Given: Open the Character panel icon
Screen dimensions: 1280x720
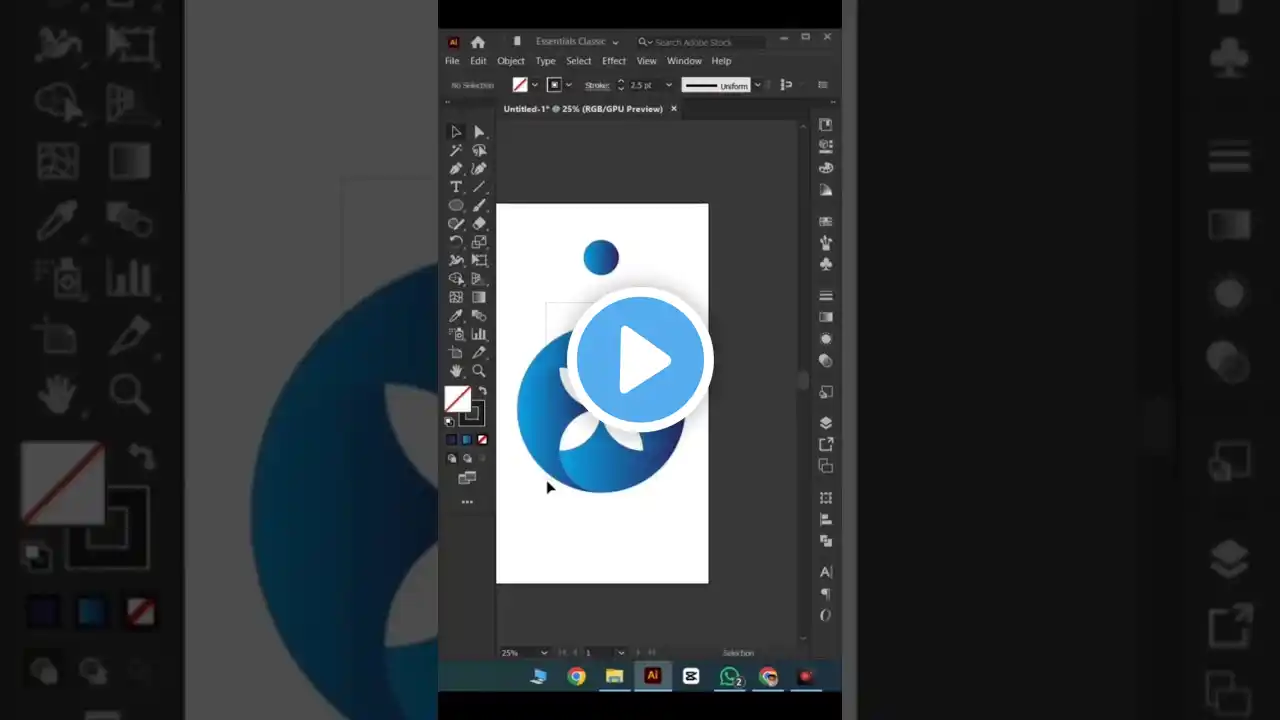Looking at the screenshot, I should 826,572.
